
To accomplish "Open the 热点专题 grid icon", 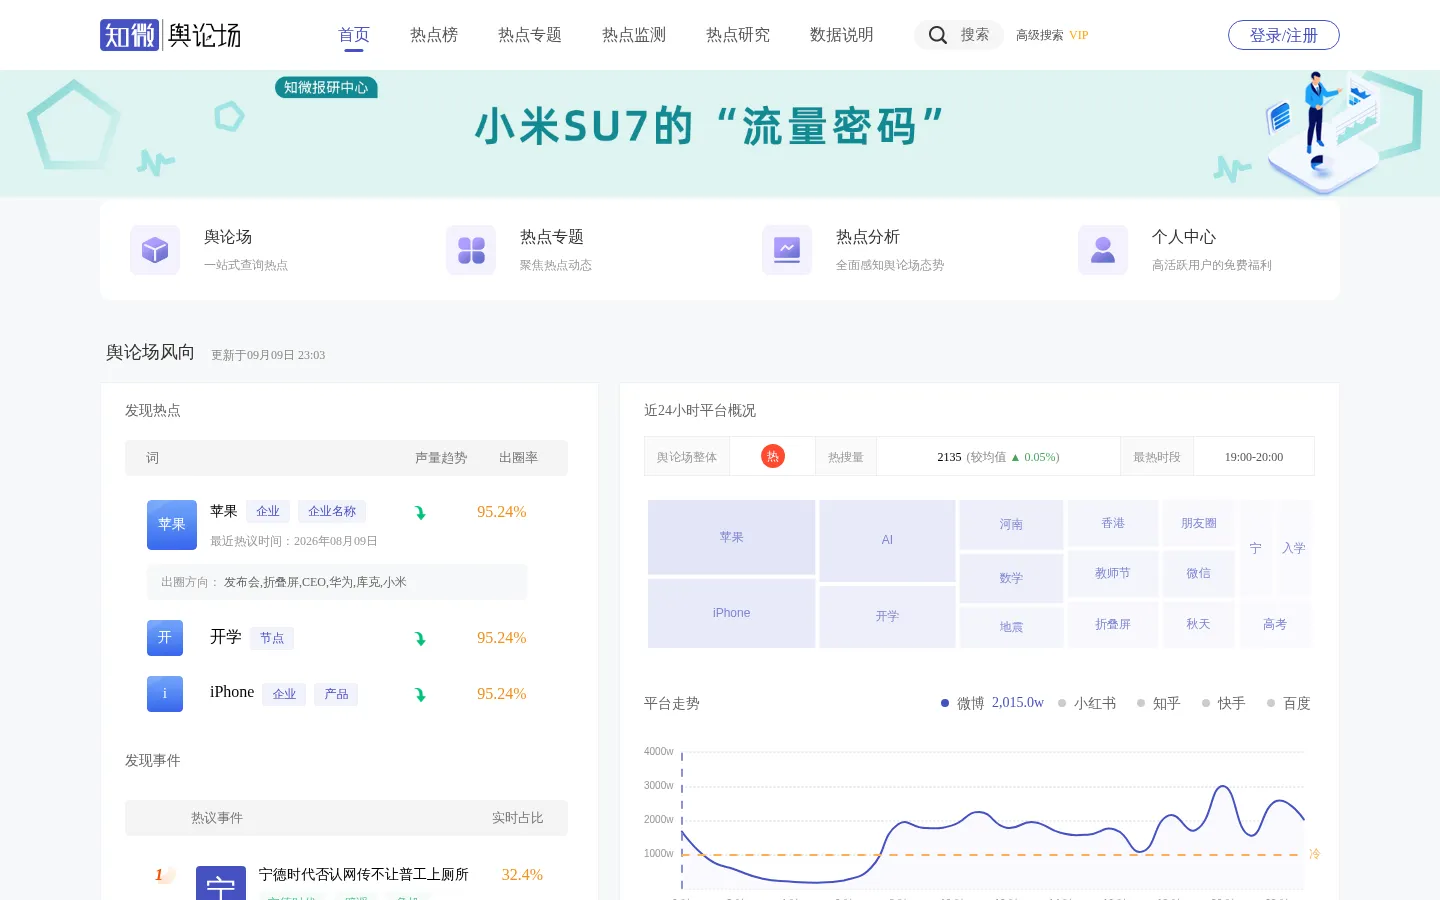I will point(471,249).
